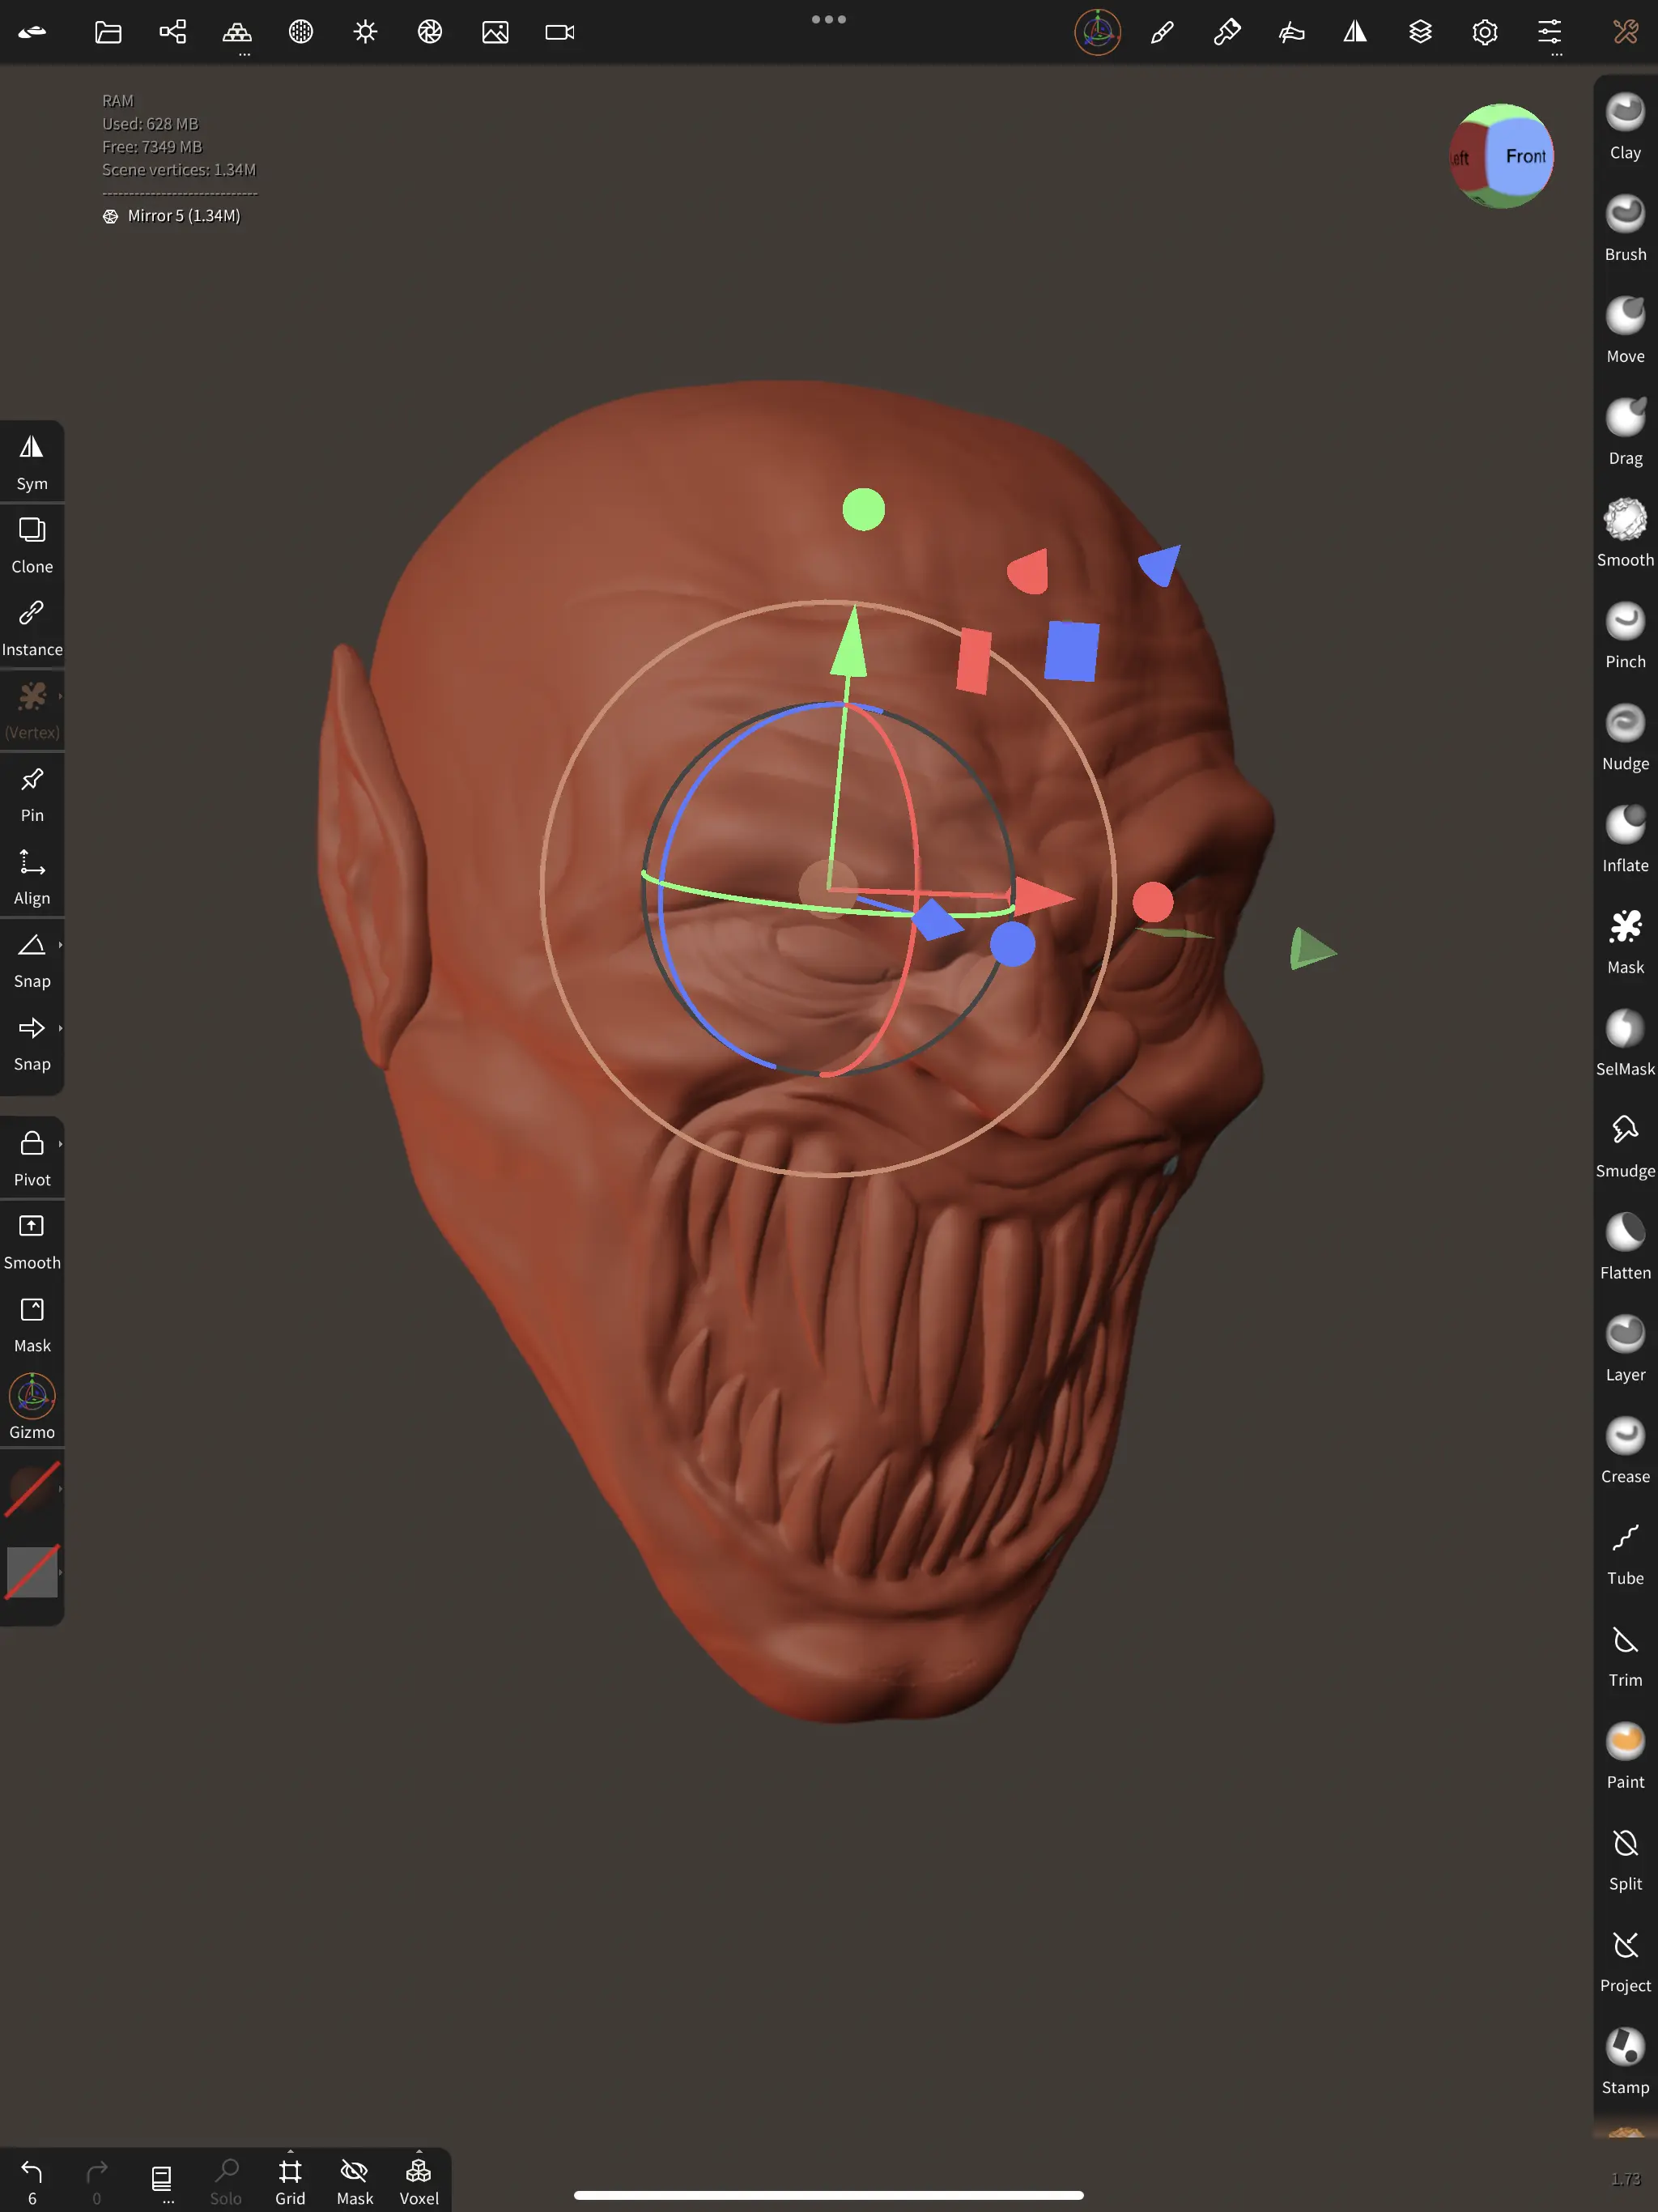Select the Smudge tool
The image size is (1658, 2212).
tap(1625, 1146)
